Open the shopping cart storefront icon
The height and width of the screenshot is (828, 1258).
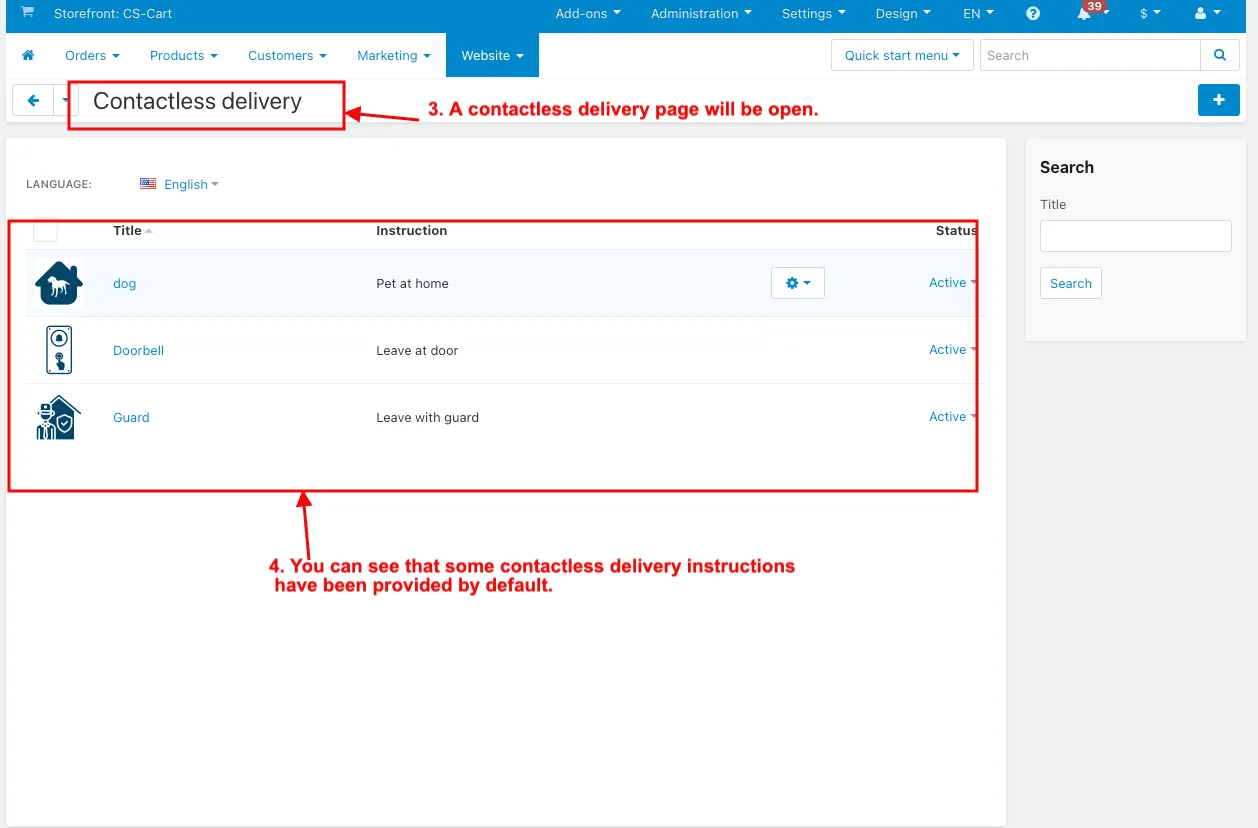(x=27, y=13)
